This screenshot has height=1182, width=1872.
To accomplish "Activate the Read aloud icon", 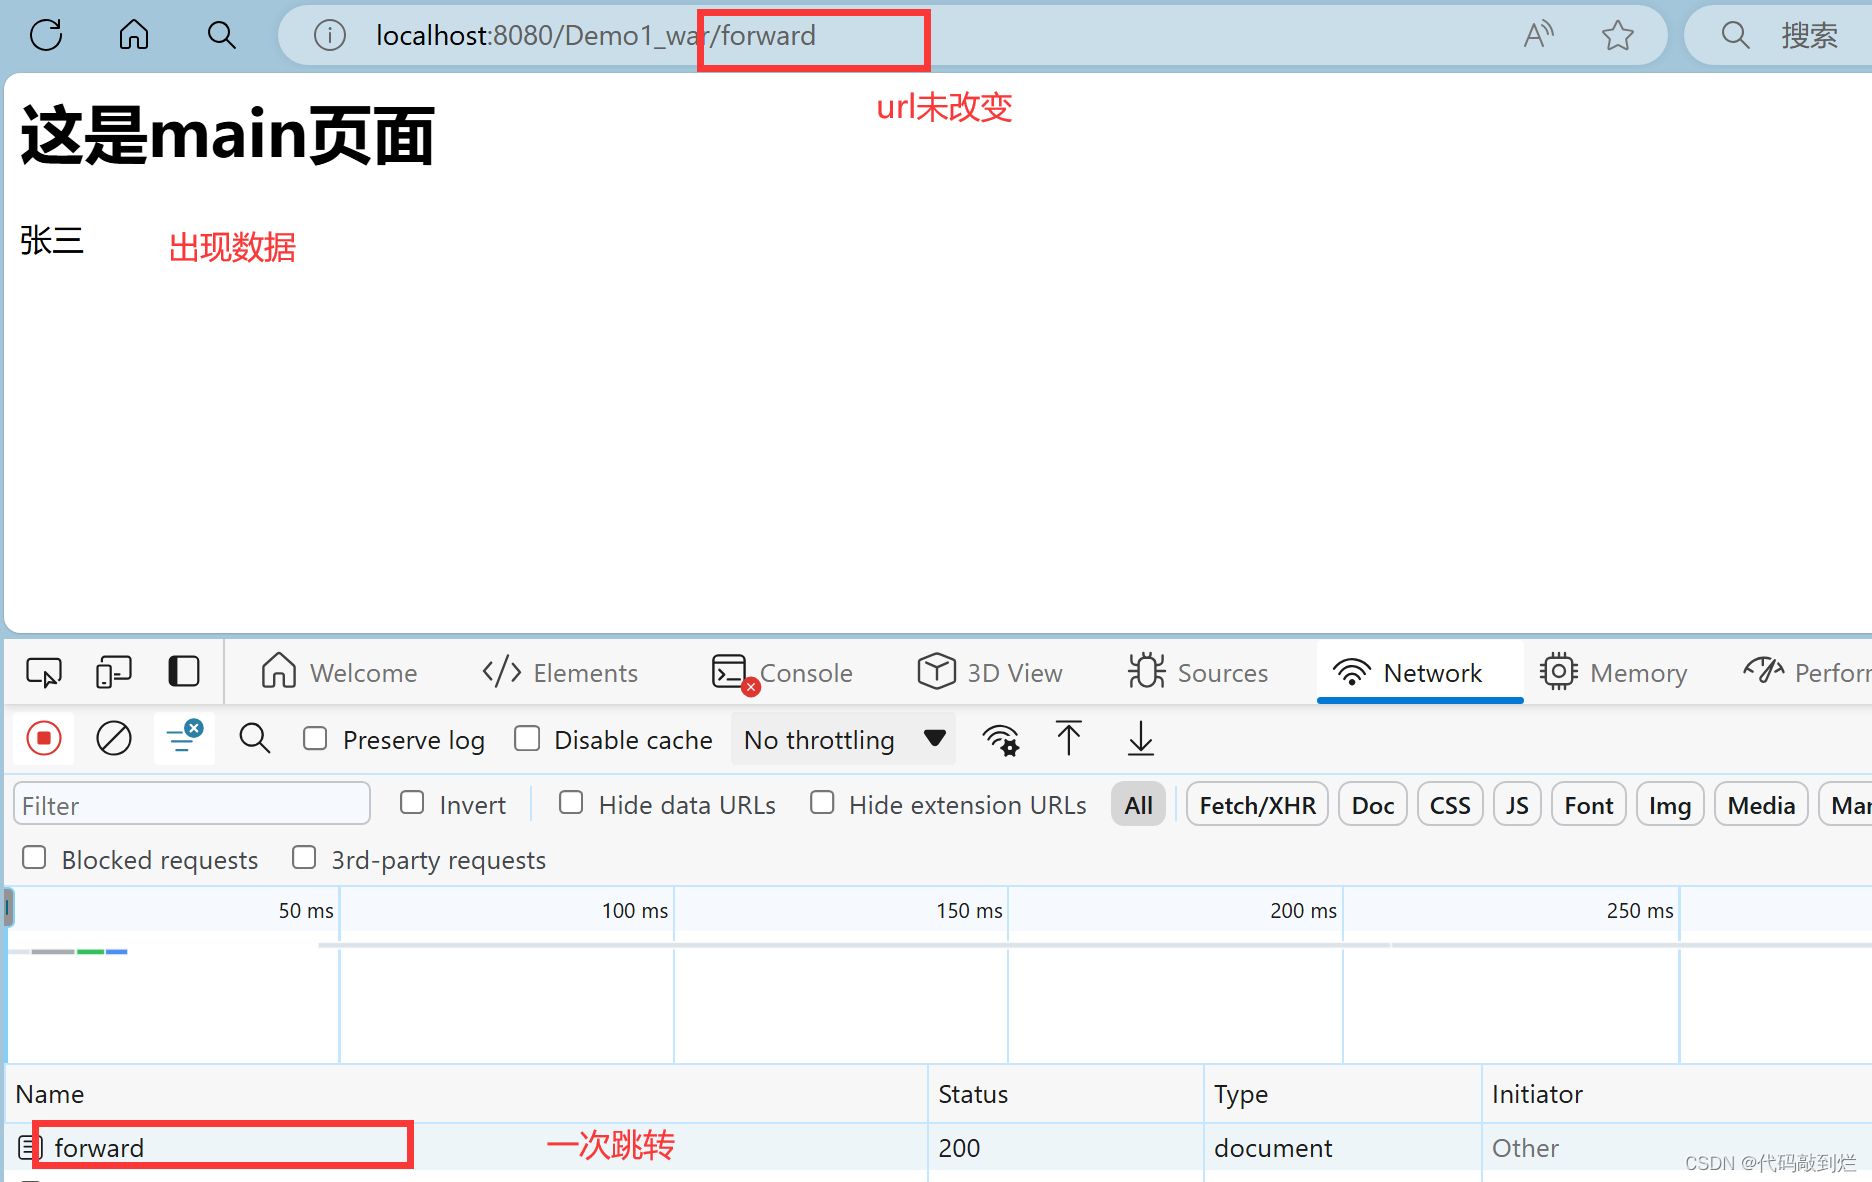I will pyautogui.click(x=1538, y=36).
